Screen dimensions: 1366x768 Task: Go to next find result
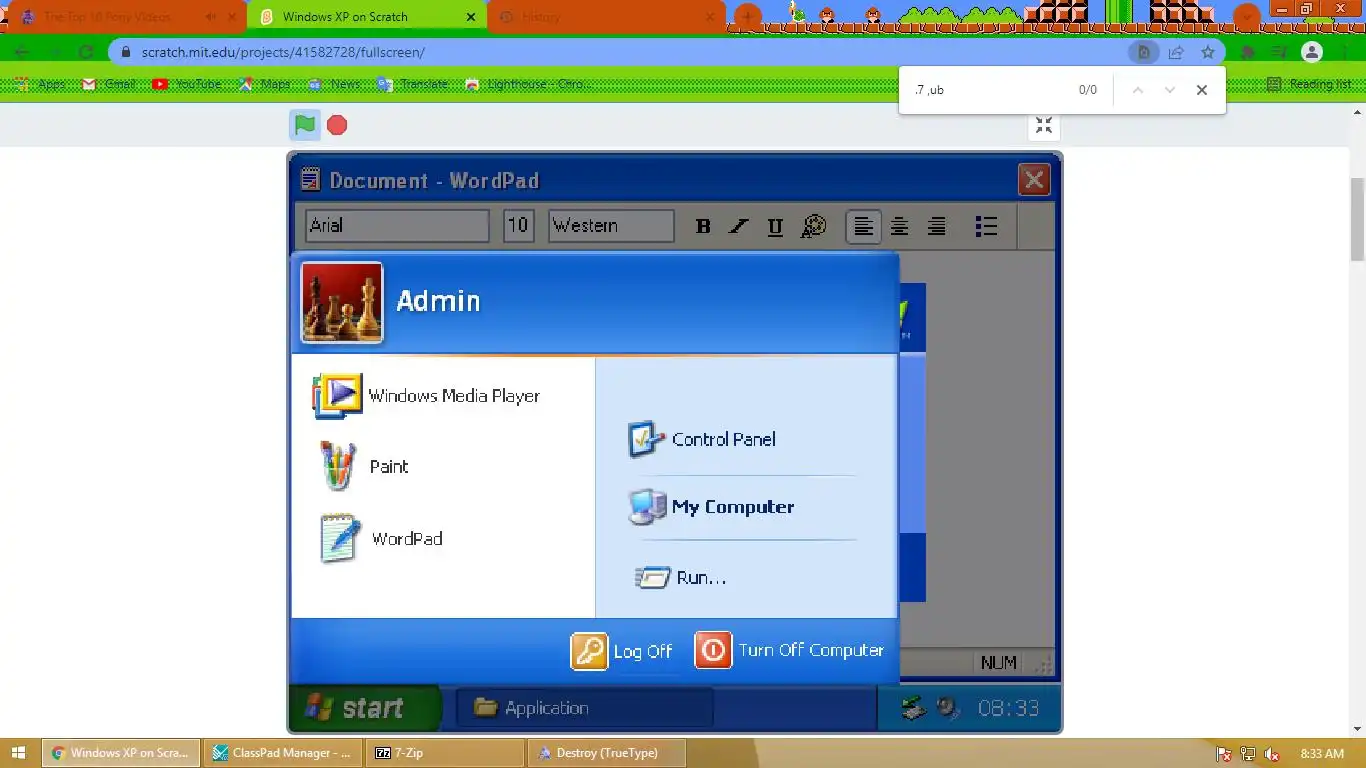pos(1169,90)
